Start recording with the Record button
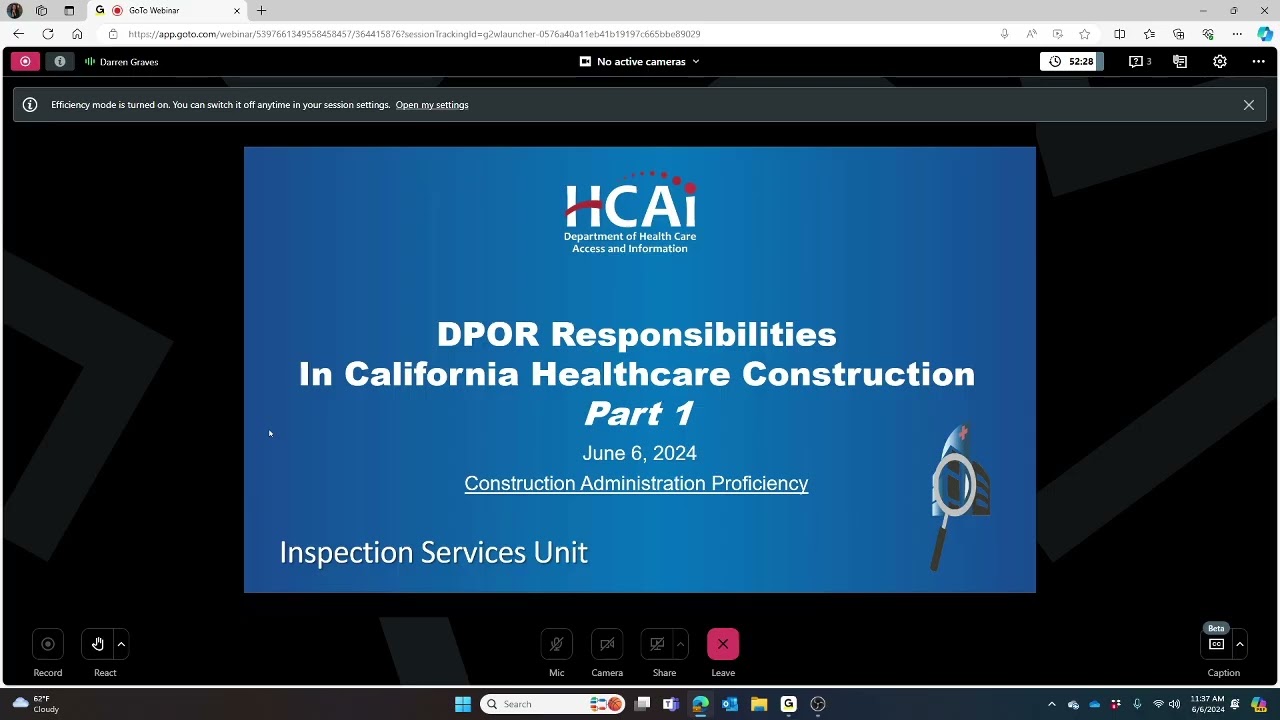This screenshot has height=720, width=1280. [48, 644]
